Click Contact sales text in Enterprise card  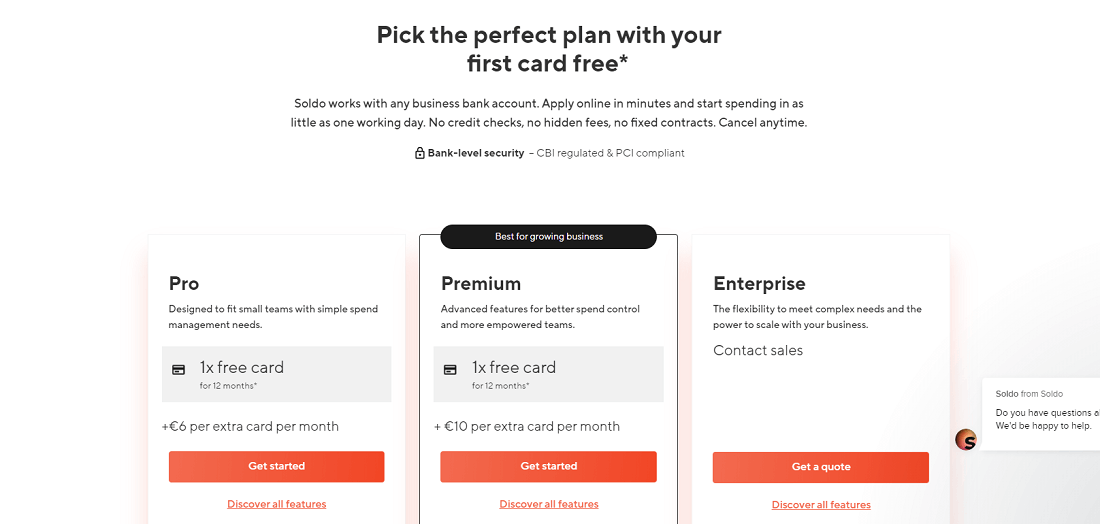[x=758, y=350]
